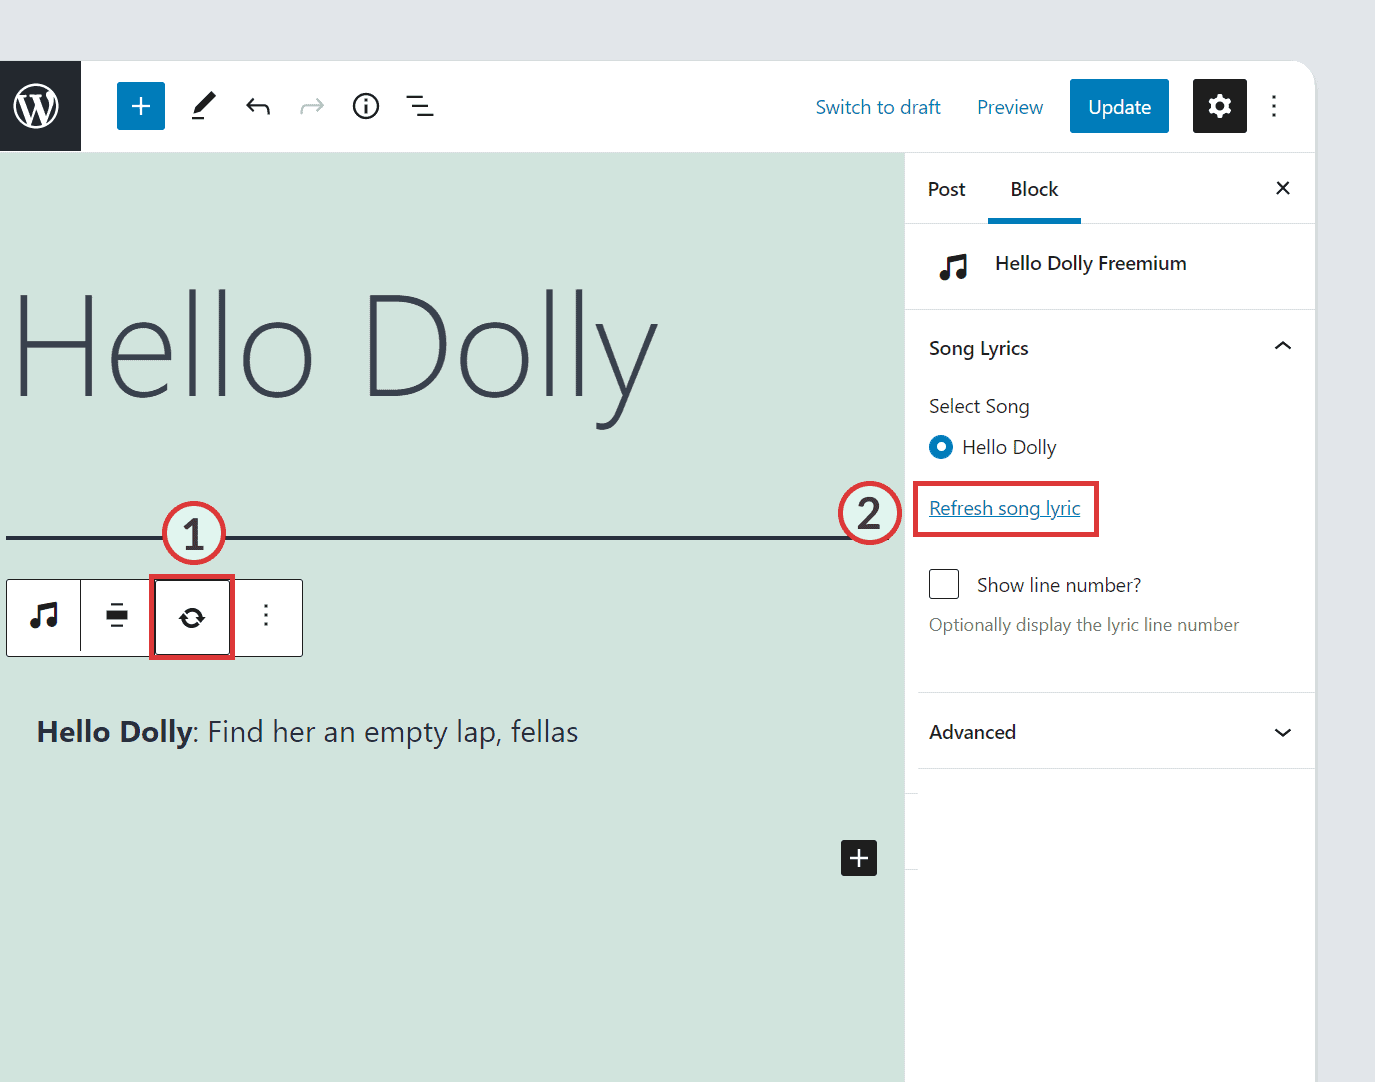Open block toolbar three-dot options
Screen dimensions: 1375x1082
[x=266, y=617]
